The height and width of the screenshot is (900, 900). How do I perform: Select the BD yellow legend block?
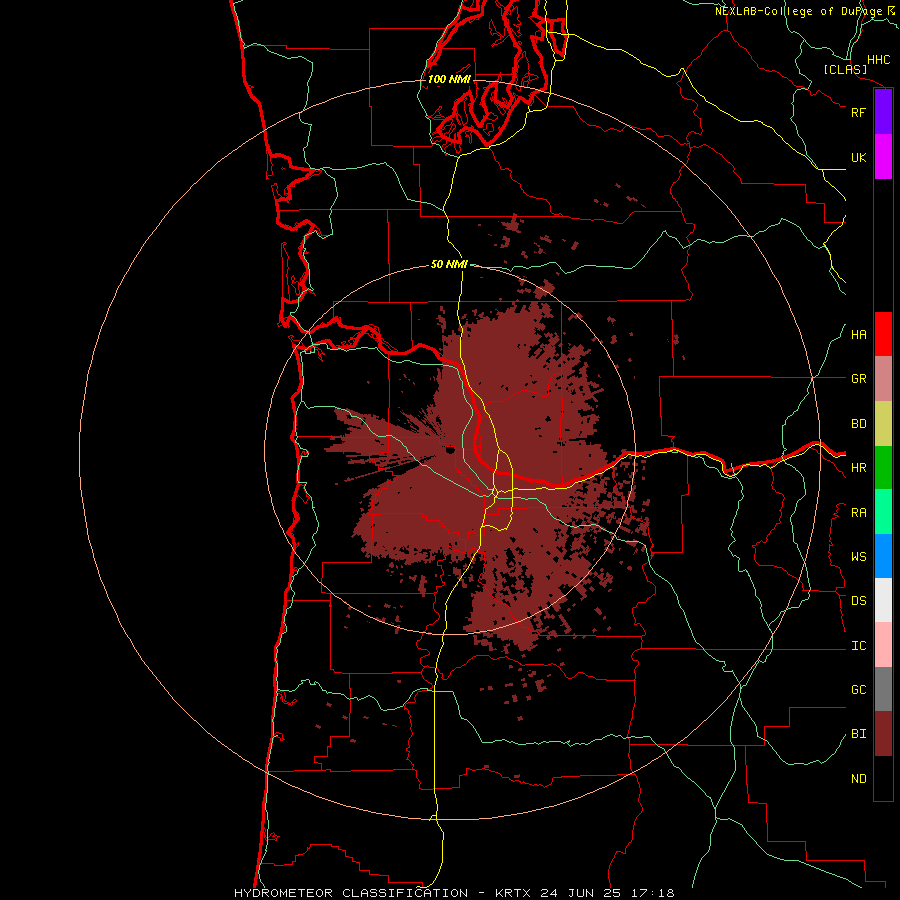(x=883, y=424)
